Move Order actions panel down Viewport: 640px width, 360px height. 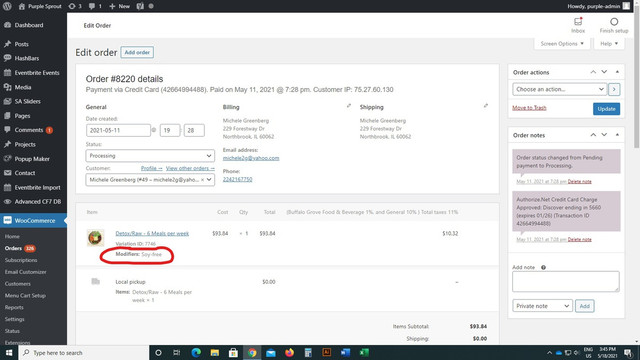[604, 72]
